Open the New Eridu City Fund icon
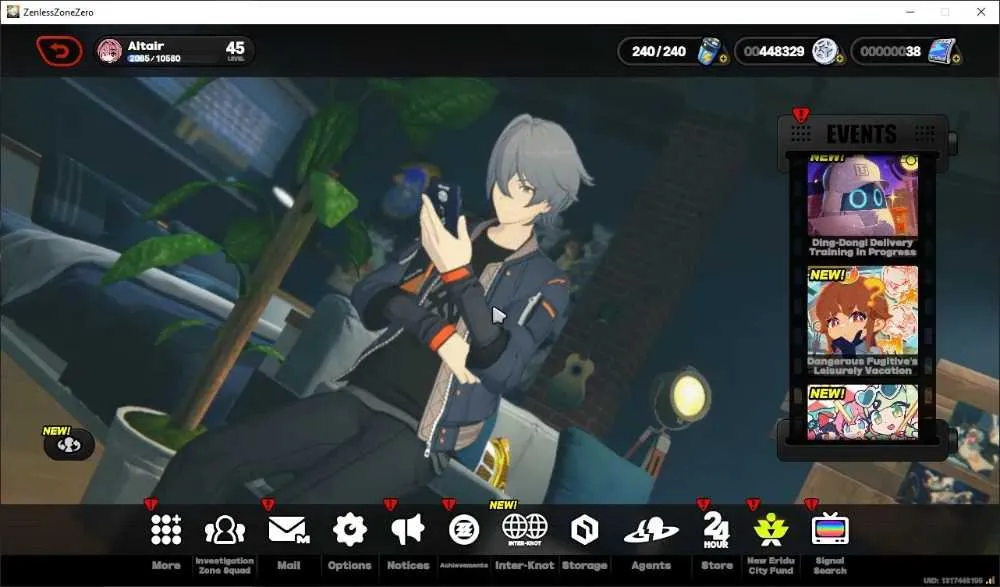 point(771,530)
